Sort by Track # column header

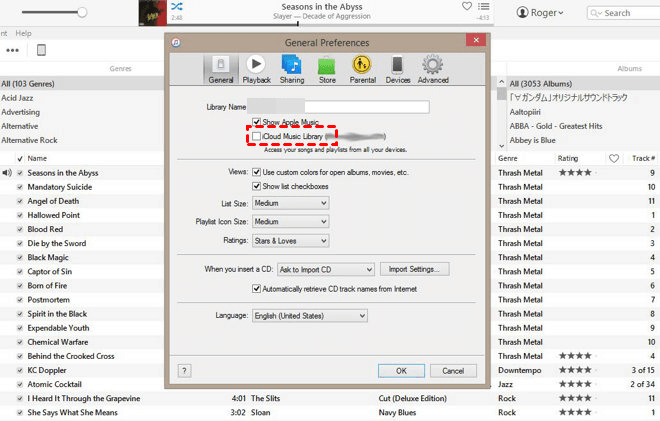[643, 158]
